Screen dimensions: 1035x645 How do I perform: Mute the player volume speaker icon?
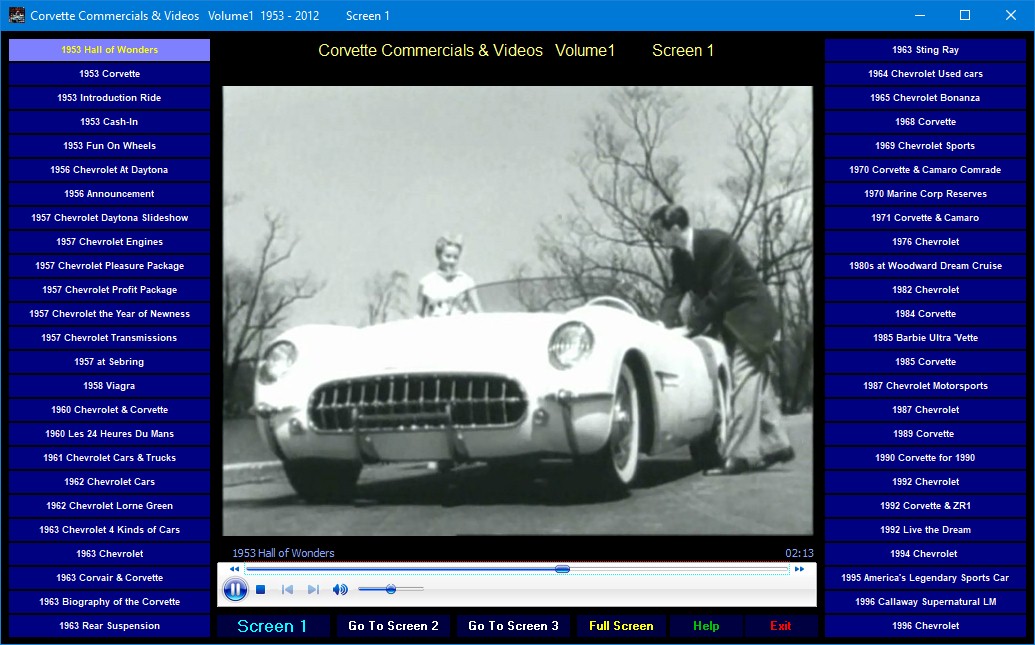[x=340, y=590]
